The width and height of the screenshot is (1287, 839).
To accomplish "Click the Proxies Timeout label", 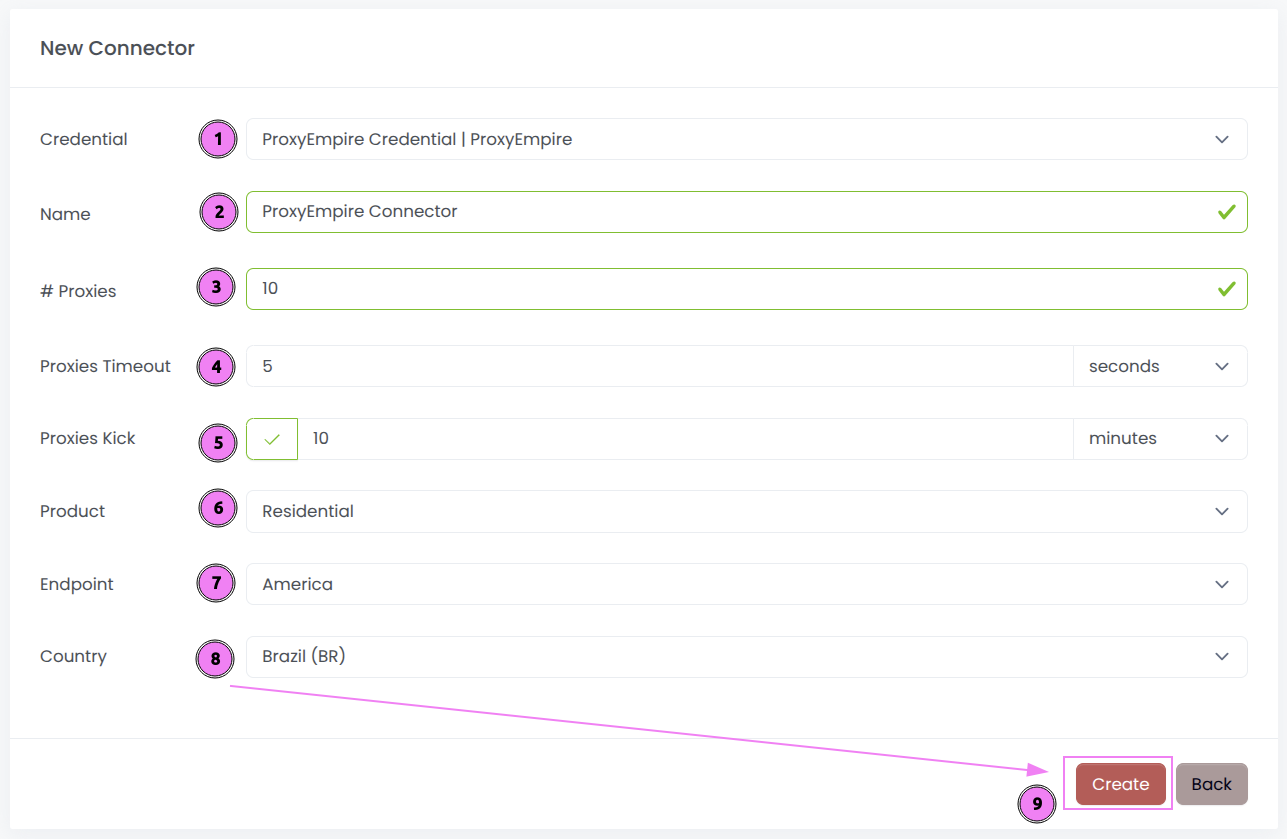I will (x=105, y=366).
